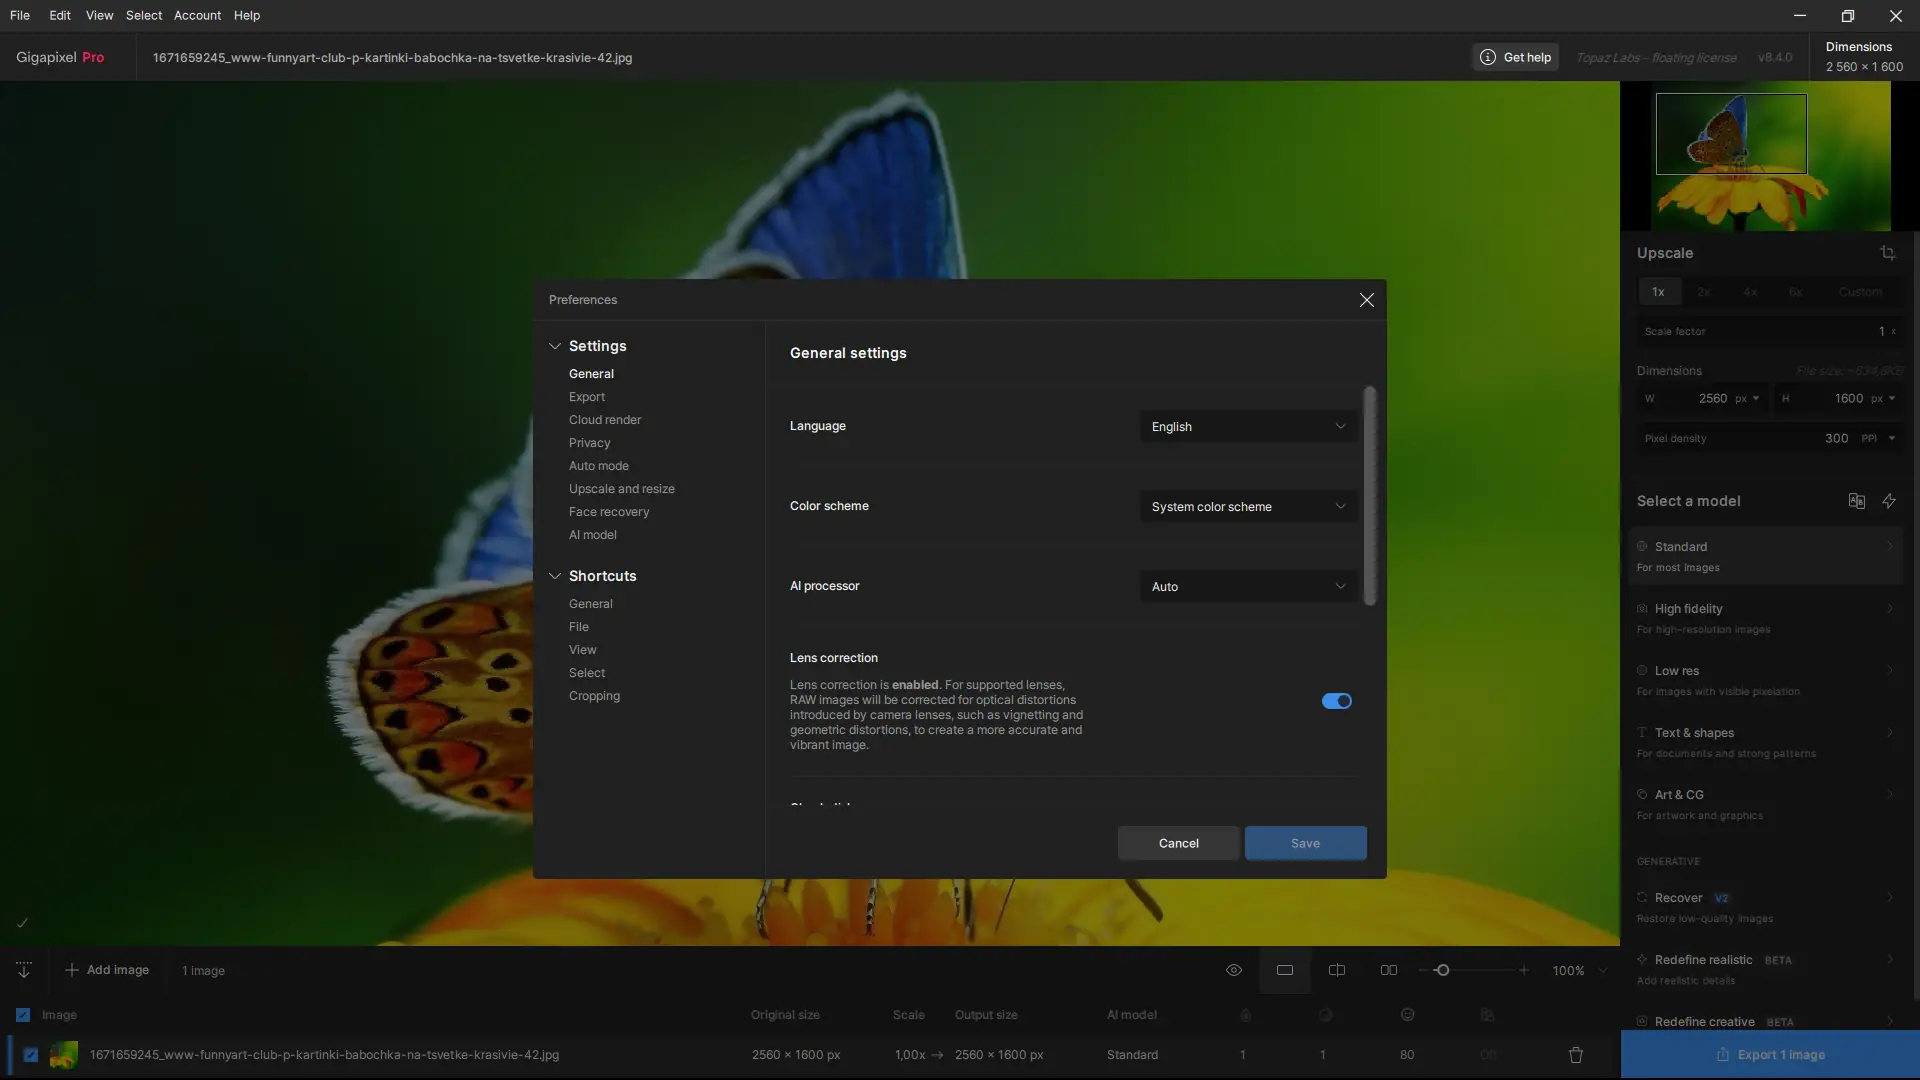Image resolution: width=1920 pixels, height=1080 pixels.
Task: Select Cloud render settings category
Action: 605,420
